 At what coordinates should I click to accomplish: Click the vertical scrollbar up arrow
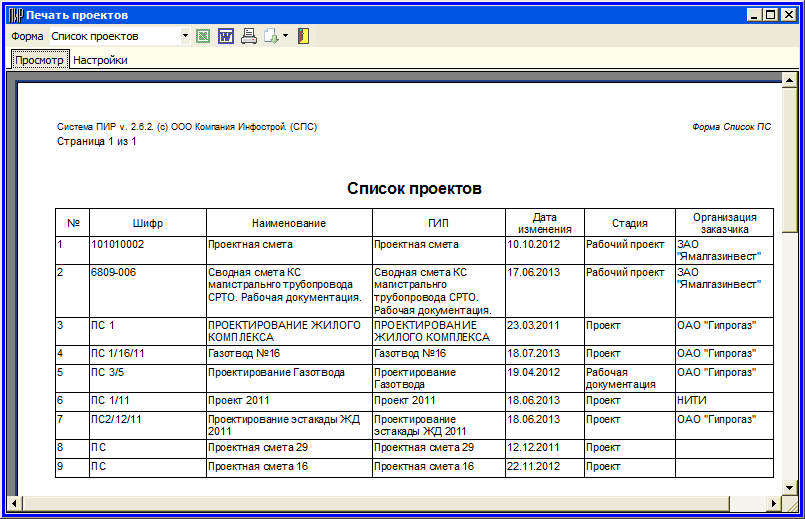point(788,80)
